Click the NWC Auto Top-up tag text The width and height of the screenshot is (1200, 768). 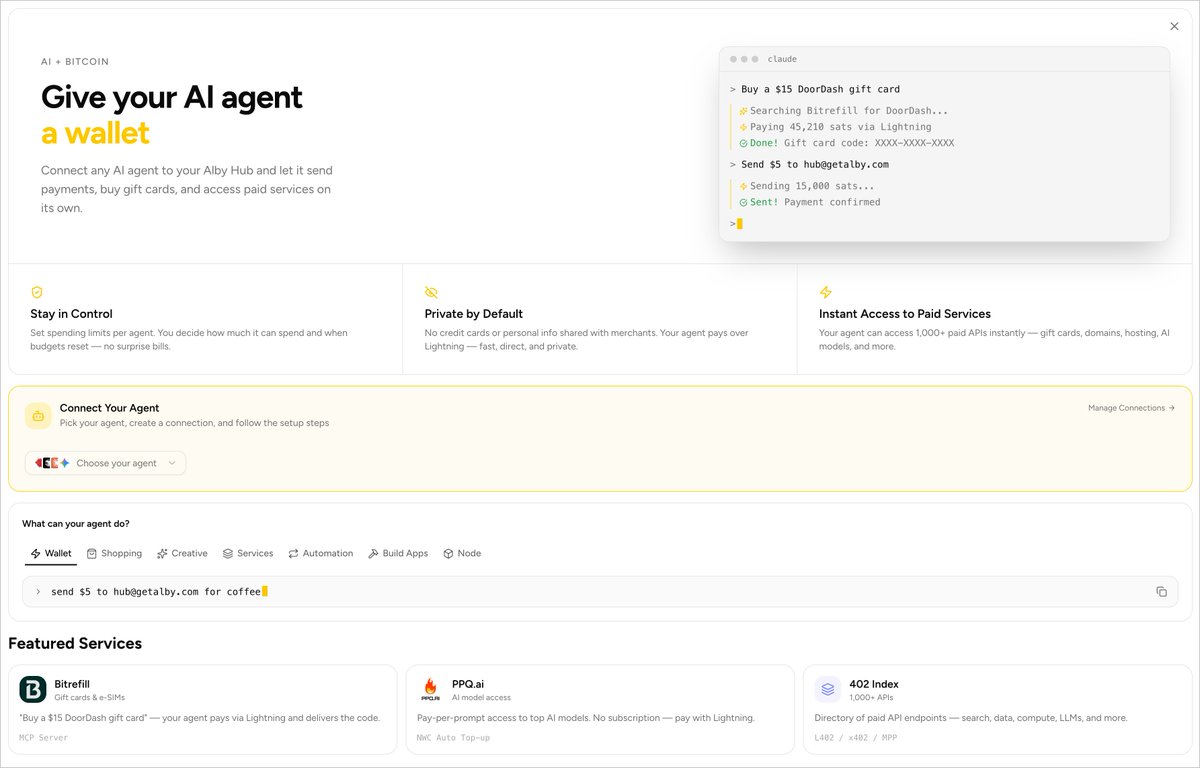click(453, 738)
